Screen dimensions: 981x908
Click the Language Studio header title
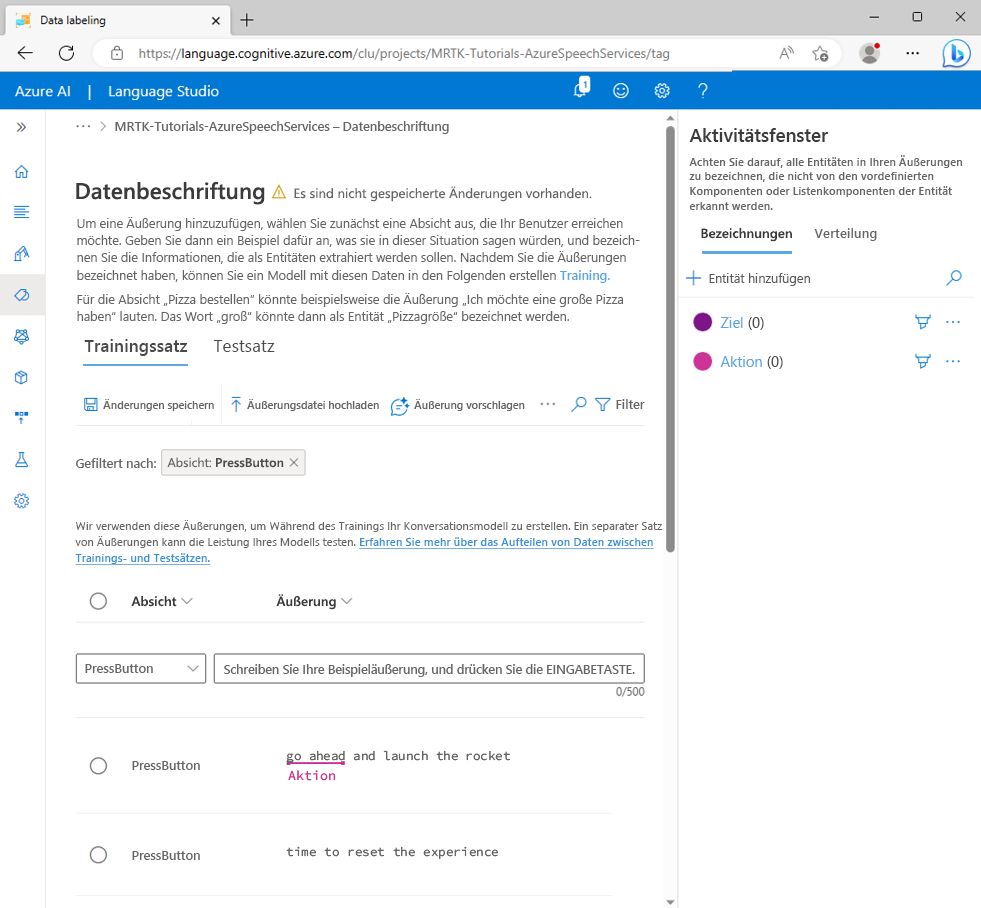click(x=163, y=91)
